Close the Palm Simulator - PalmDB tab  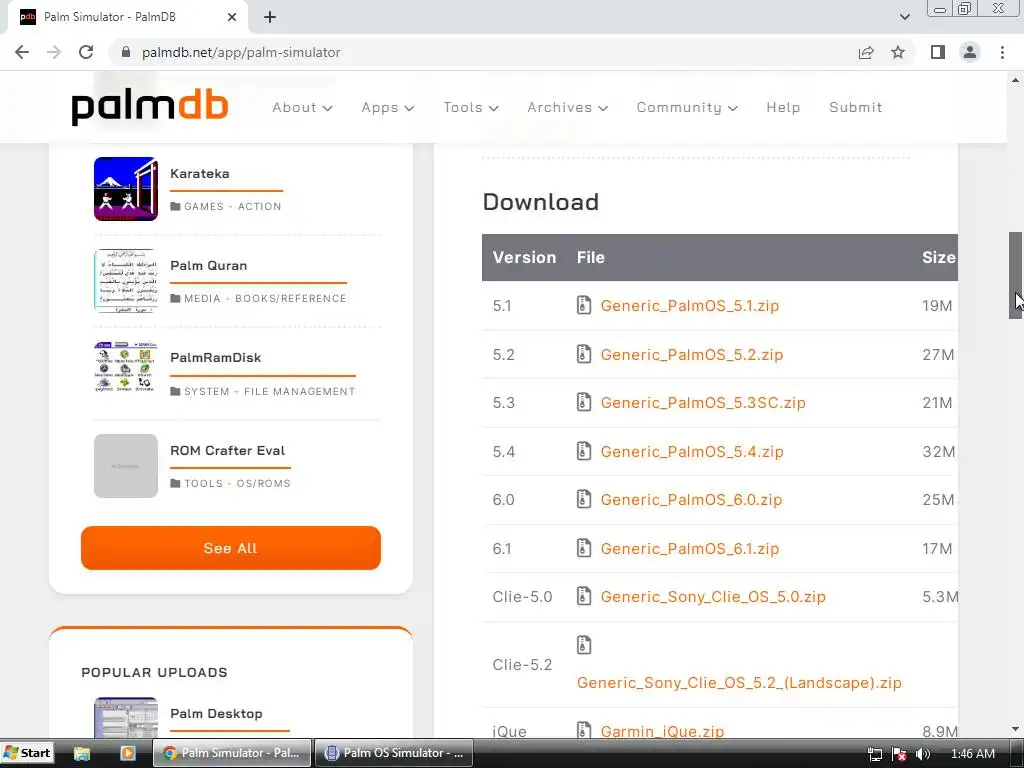point(232,17)
